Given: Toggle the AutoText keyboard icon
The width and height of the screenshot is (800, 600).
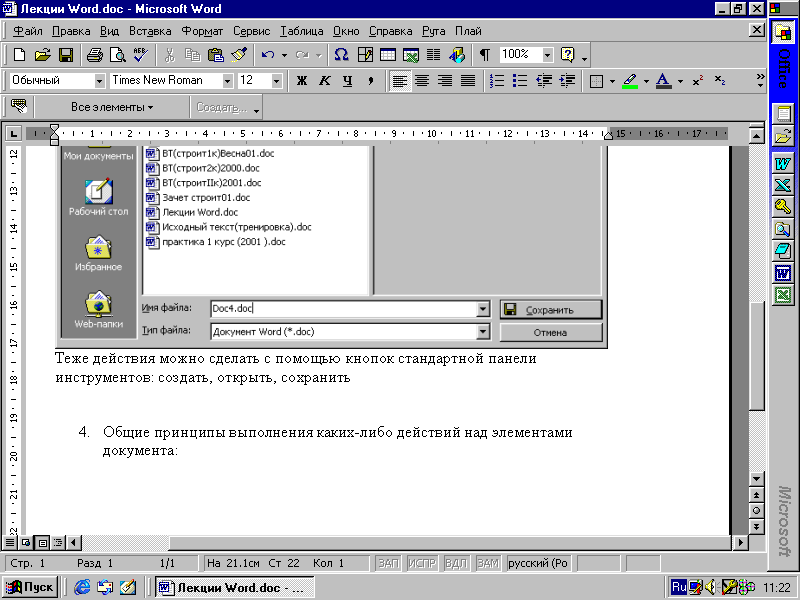Looking at the screenshot, I should pos(19,107).
